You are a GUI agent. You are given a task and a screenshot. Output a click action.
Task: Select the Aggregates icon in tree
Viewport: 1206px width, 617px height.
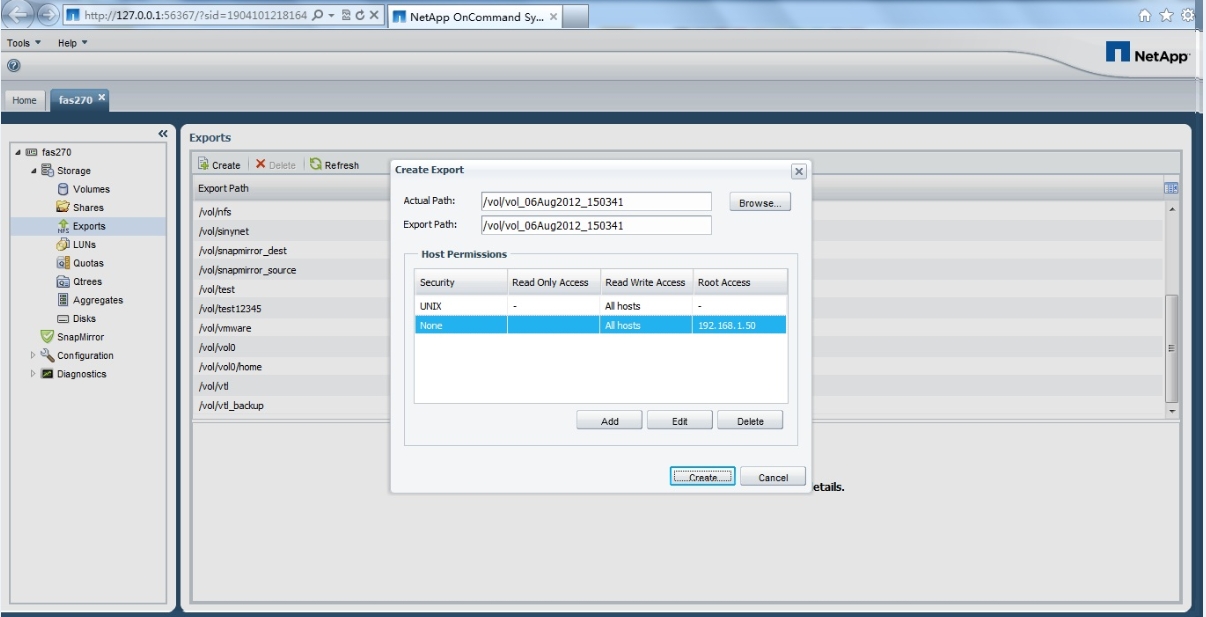coord(63,300)
